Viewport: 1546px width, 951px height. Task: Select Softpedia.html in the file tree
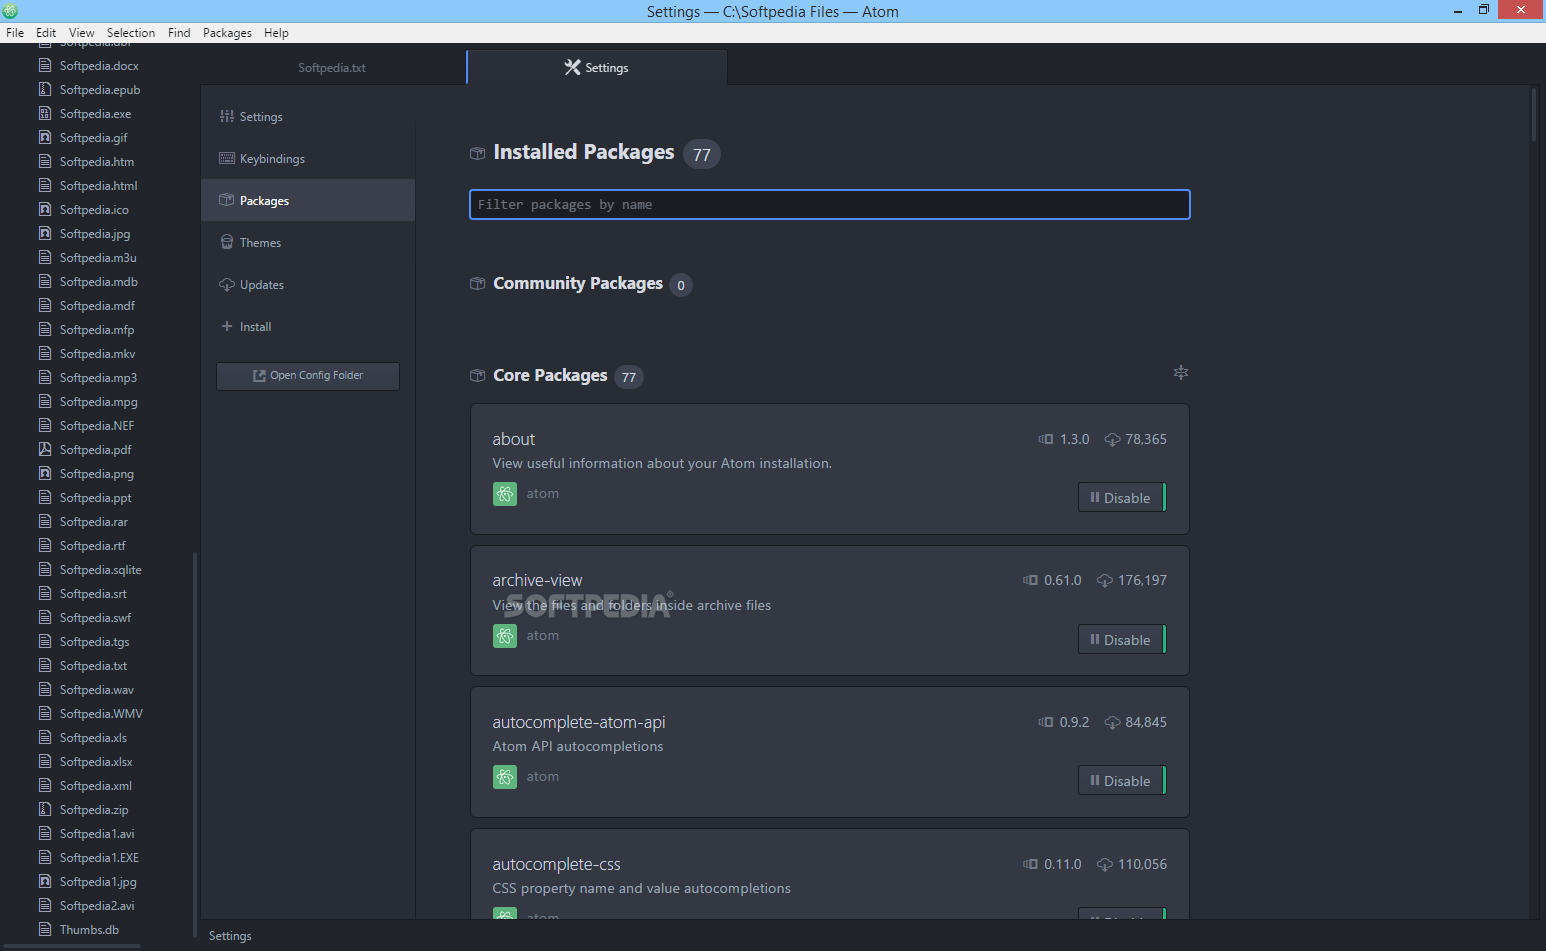tap(98, 186)
